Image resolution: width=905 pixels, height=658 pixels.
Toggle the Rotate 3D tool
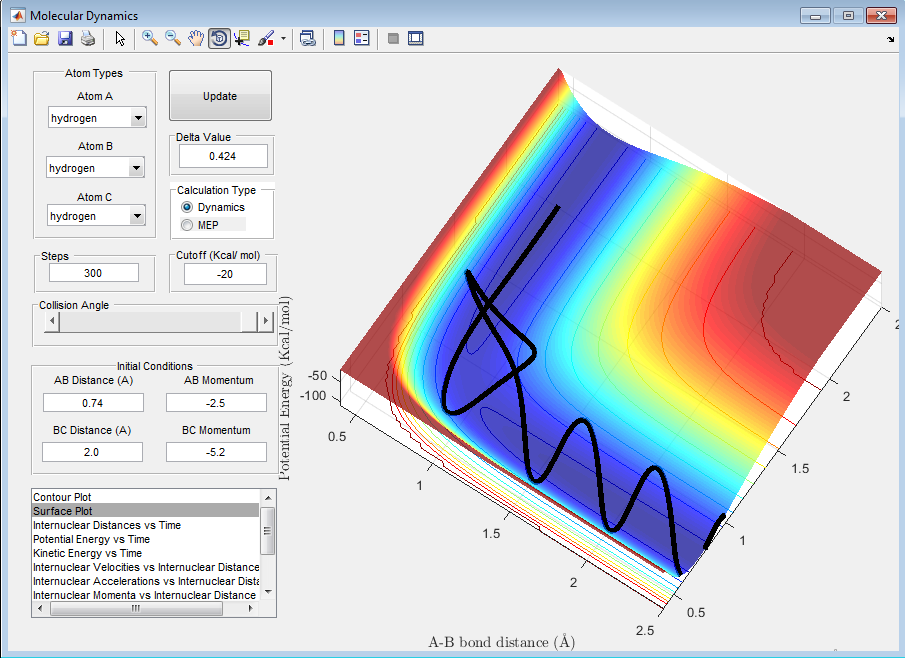(219, 38)
